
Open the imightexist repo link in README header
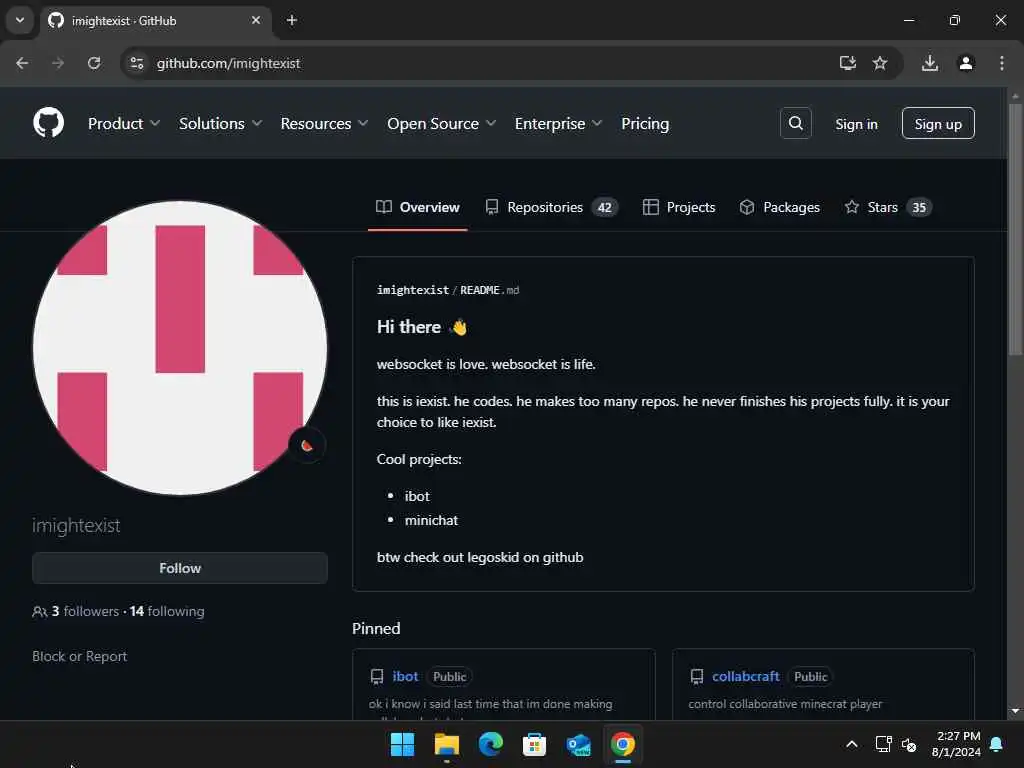coord(413,290)
